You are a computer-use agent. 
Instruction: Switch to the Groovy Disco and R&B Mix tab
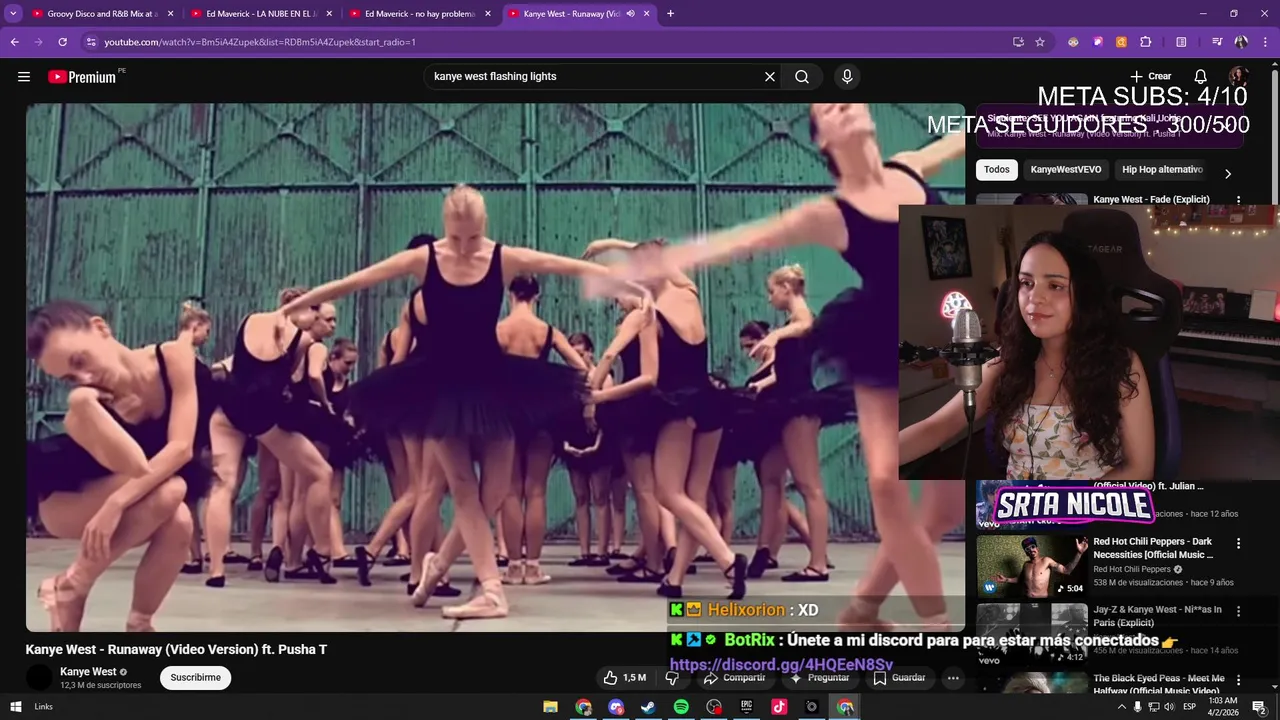tap(104, 14)
